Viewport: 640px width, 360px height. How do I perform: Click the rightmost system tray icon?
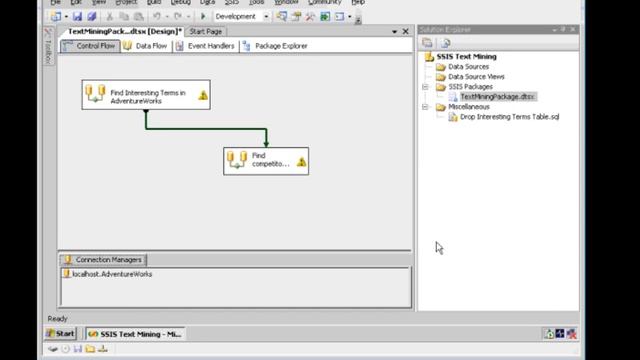571,334
